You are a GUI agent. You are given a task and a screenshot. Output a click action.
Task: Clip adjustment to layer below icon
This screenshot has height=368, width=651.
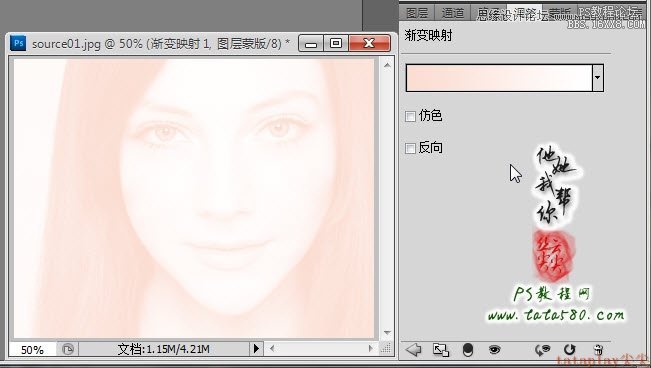[468, 350]
